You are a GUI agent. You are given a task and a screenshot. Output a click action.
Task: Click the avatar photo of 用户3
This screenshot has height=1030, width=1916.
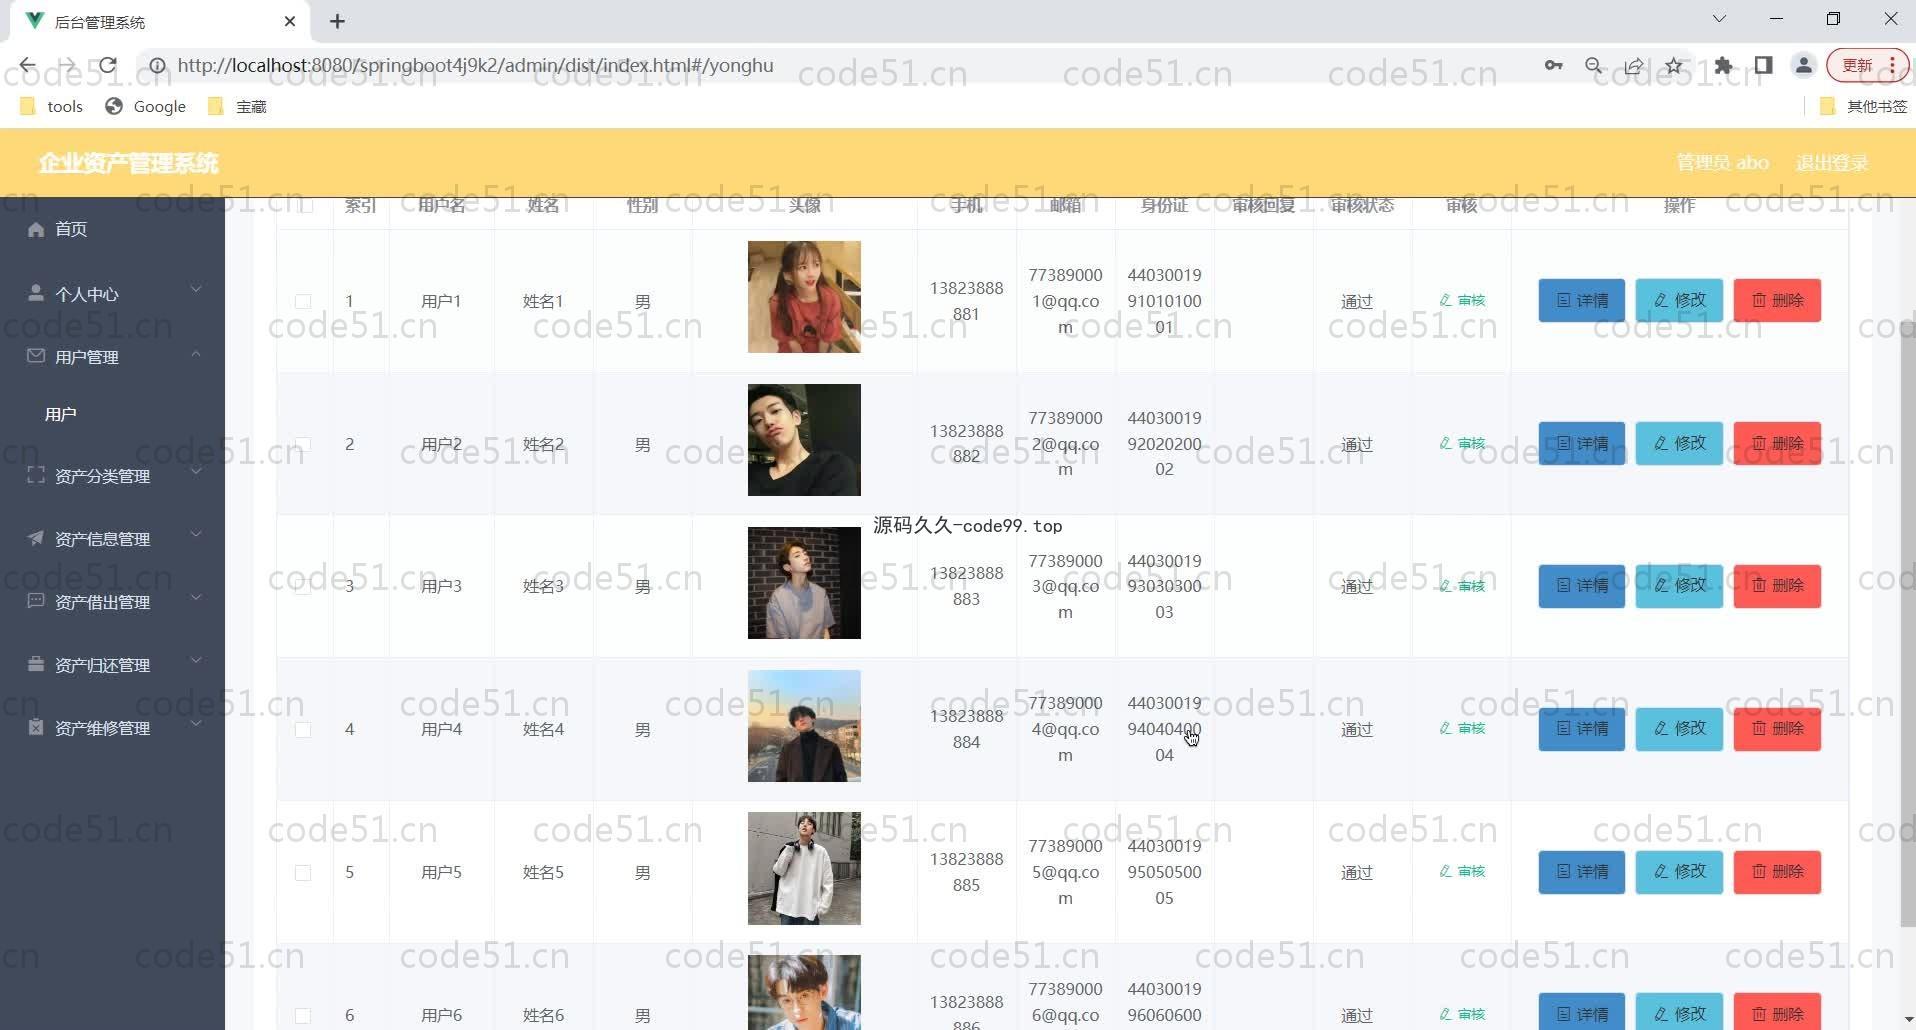[804, 583]
